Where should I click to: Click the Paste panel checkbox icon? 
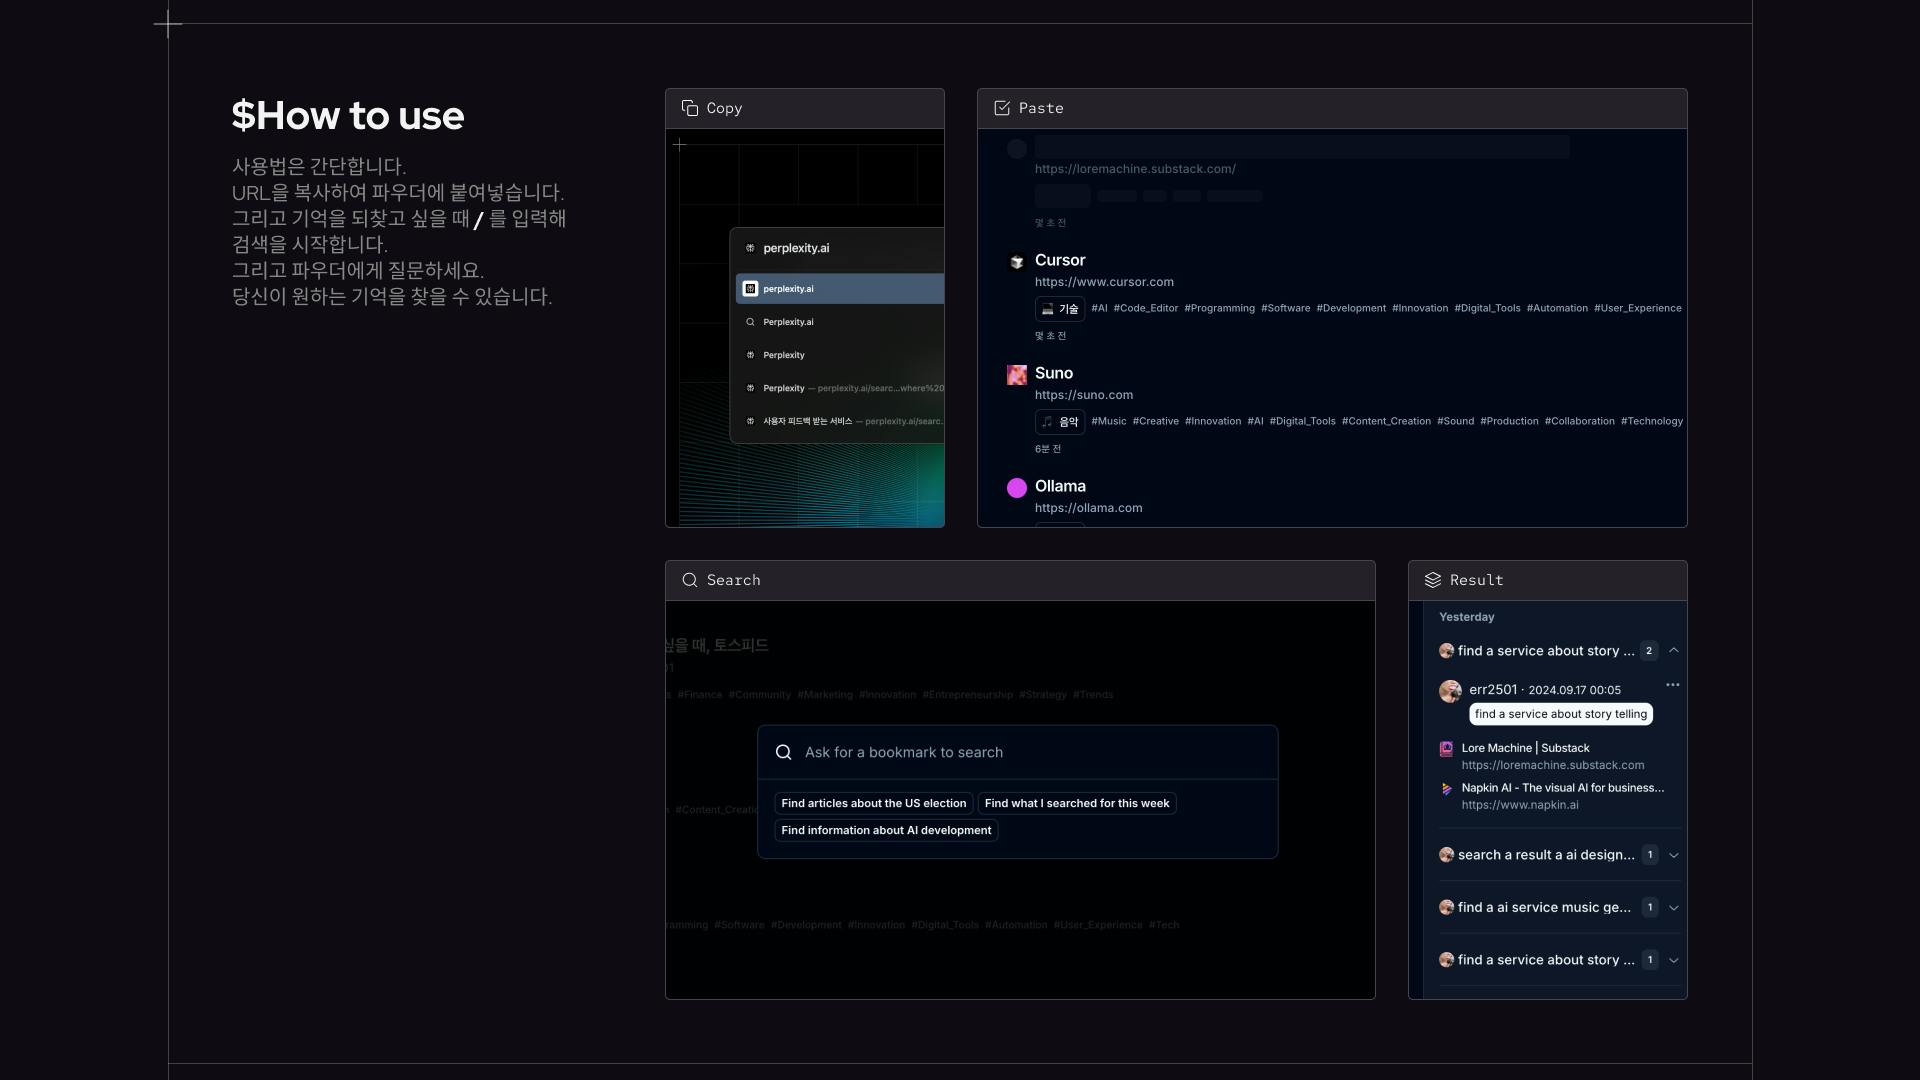coord(1001,108)
